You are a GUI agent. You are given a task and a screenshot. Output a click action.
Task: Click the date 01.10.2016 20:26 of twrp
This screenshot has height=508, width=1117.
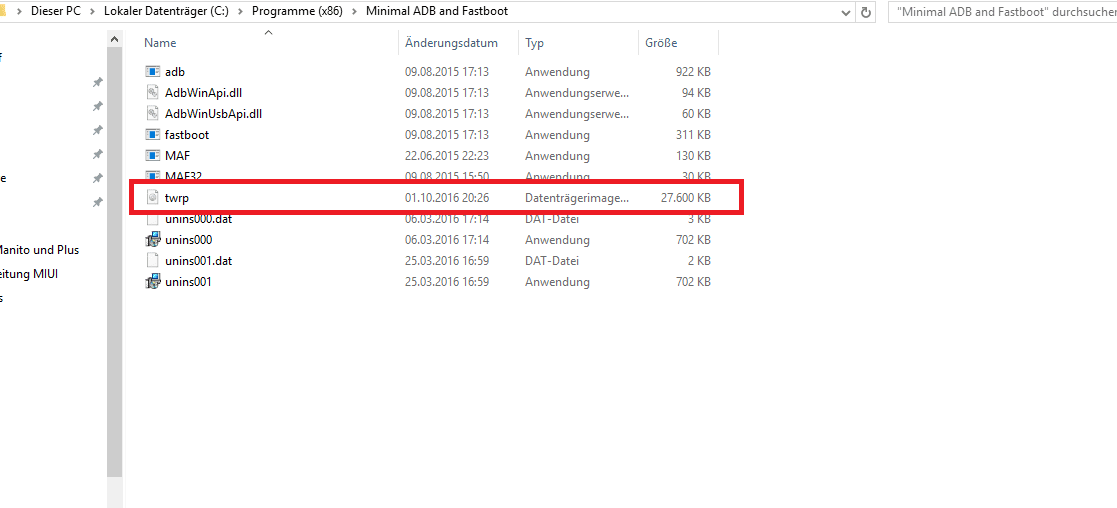(447, 198)
